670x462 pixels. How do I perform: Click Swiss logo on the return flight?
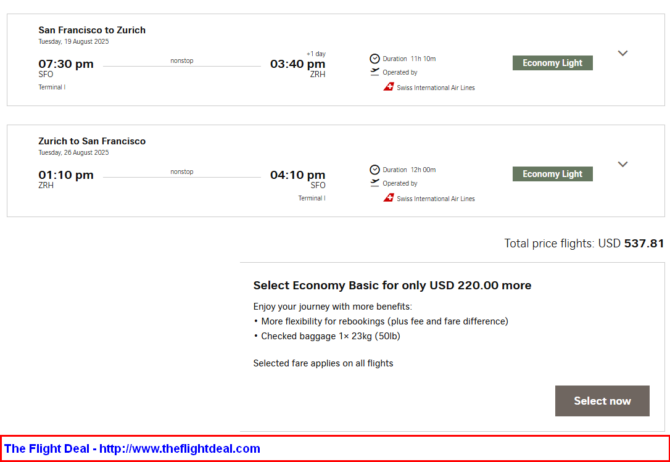coord(388,198)
